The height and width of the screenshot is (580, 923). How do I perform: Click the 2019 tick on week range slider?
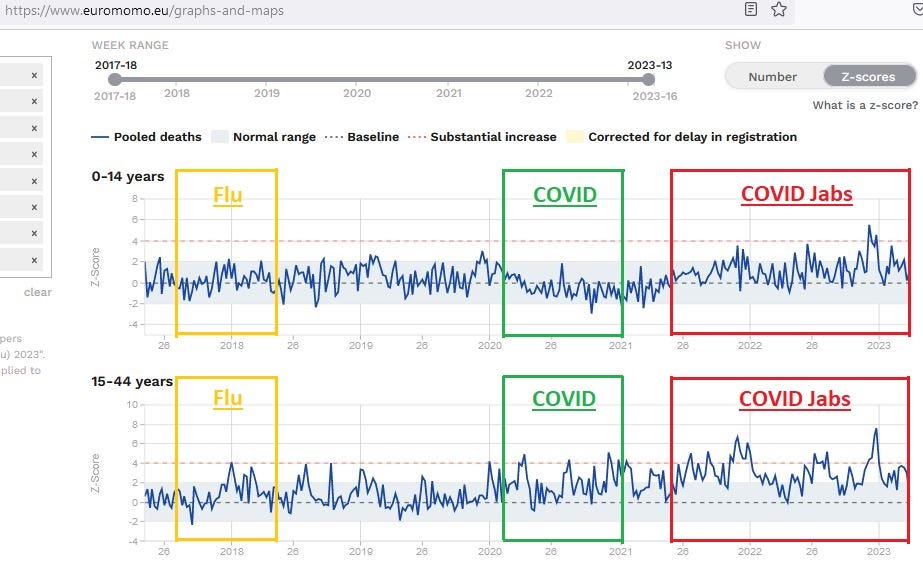tap(267, 93)
